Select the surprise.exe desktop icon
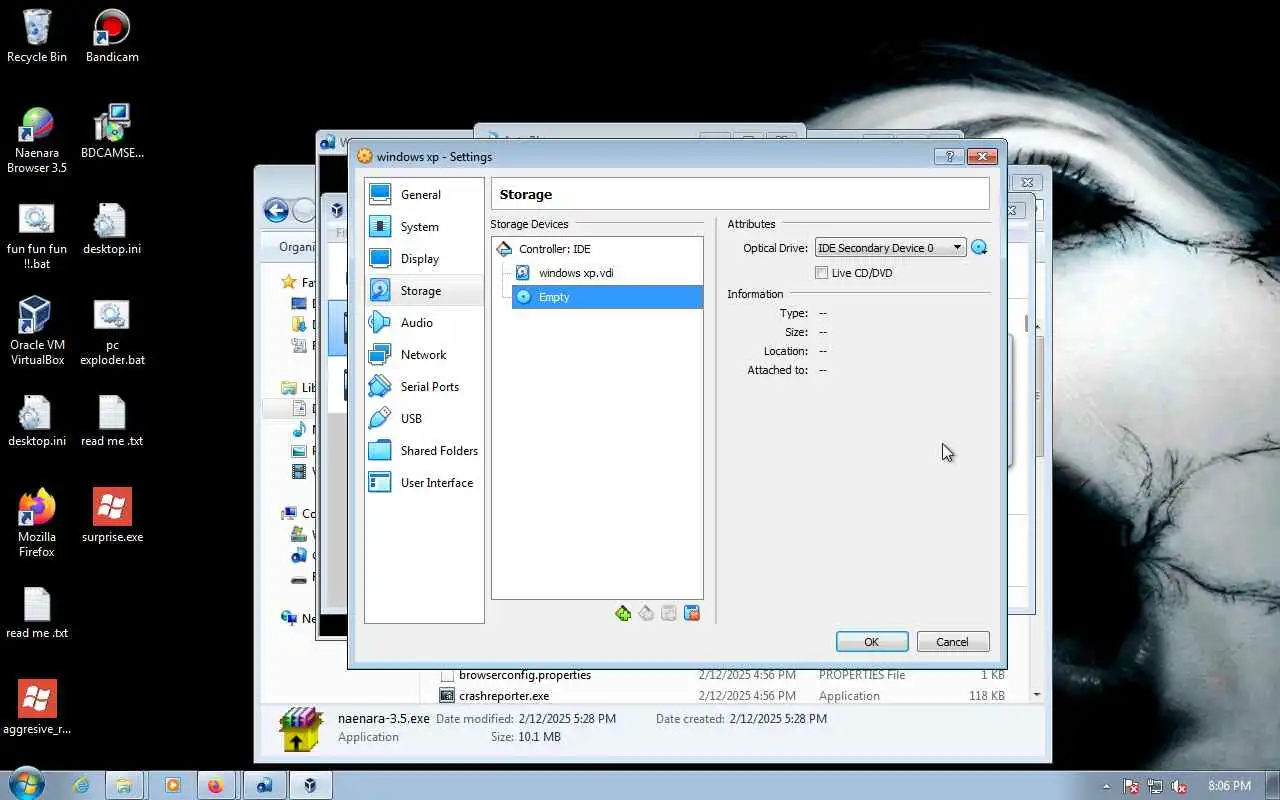Image resolution: width=1280 pixels, height=800 pixels. point(112,516)
